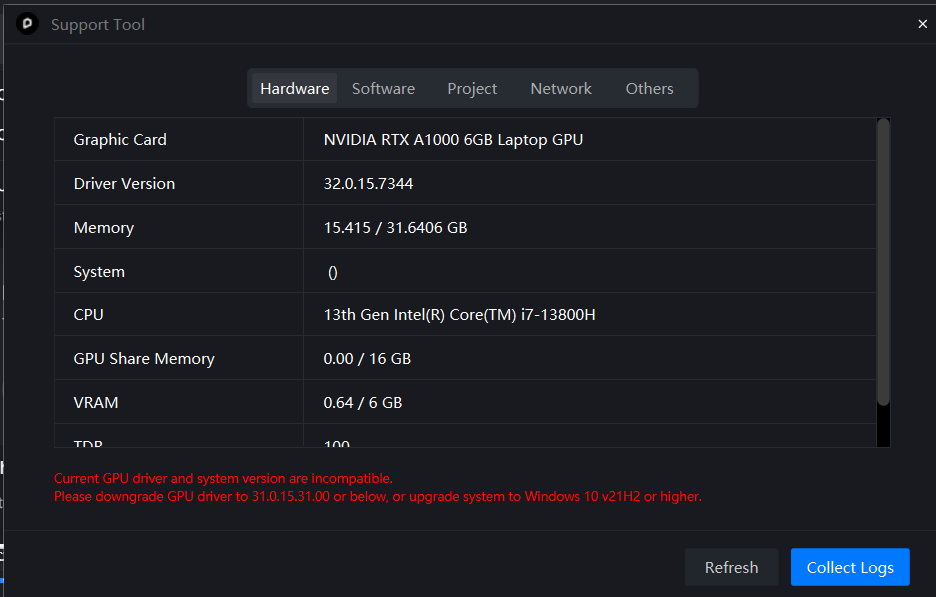
Task: Open the Software tab
Action: (383, 88)
